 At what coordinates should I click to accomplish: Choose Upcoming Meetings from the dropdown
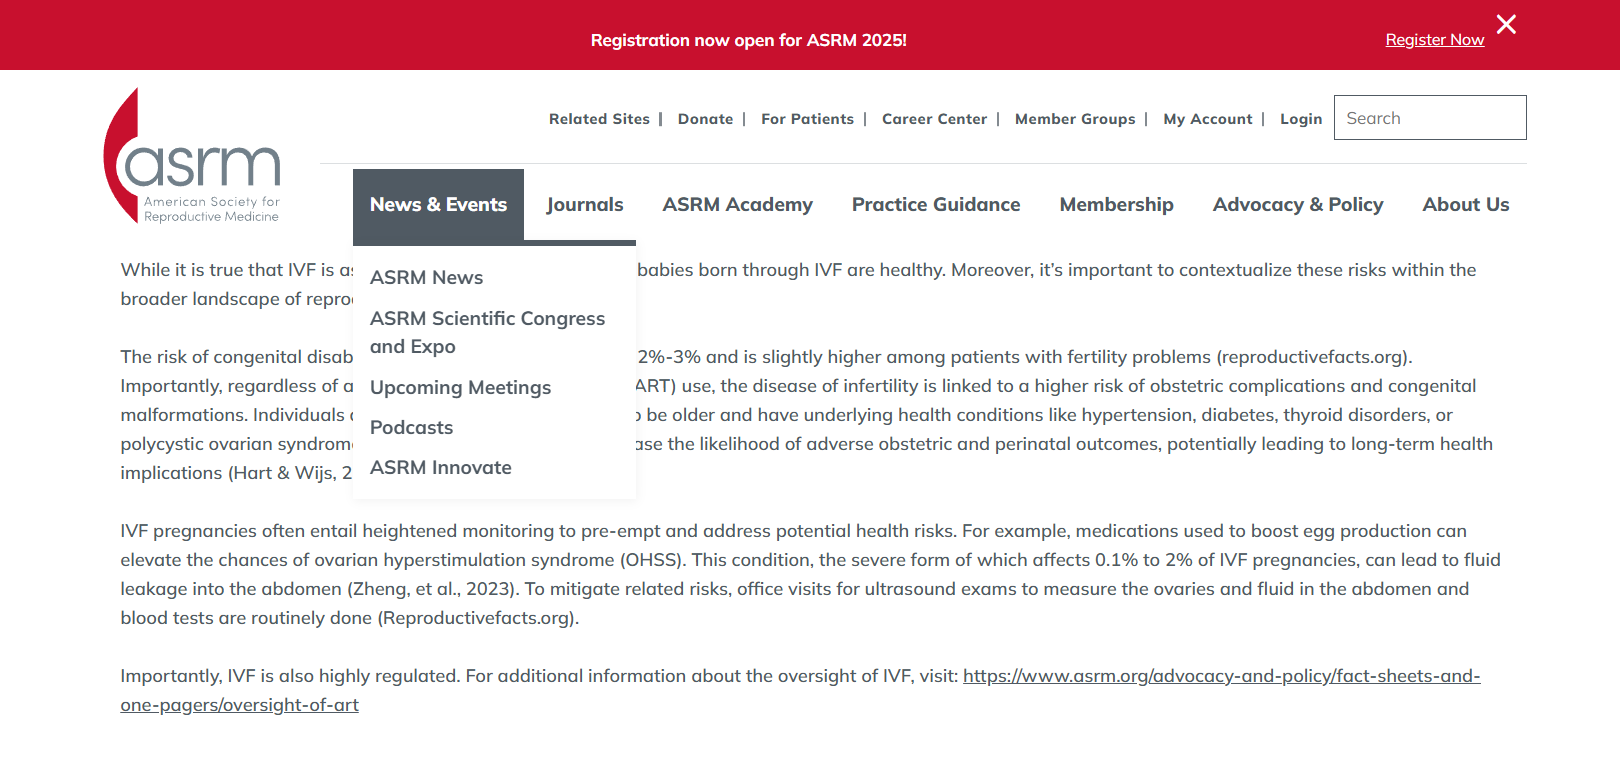tap(460, 388)
